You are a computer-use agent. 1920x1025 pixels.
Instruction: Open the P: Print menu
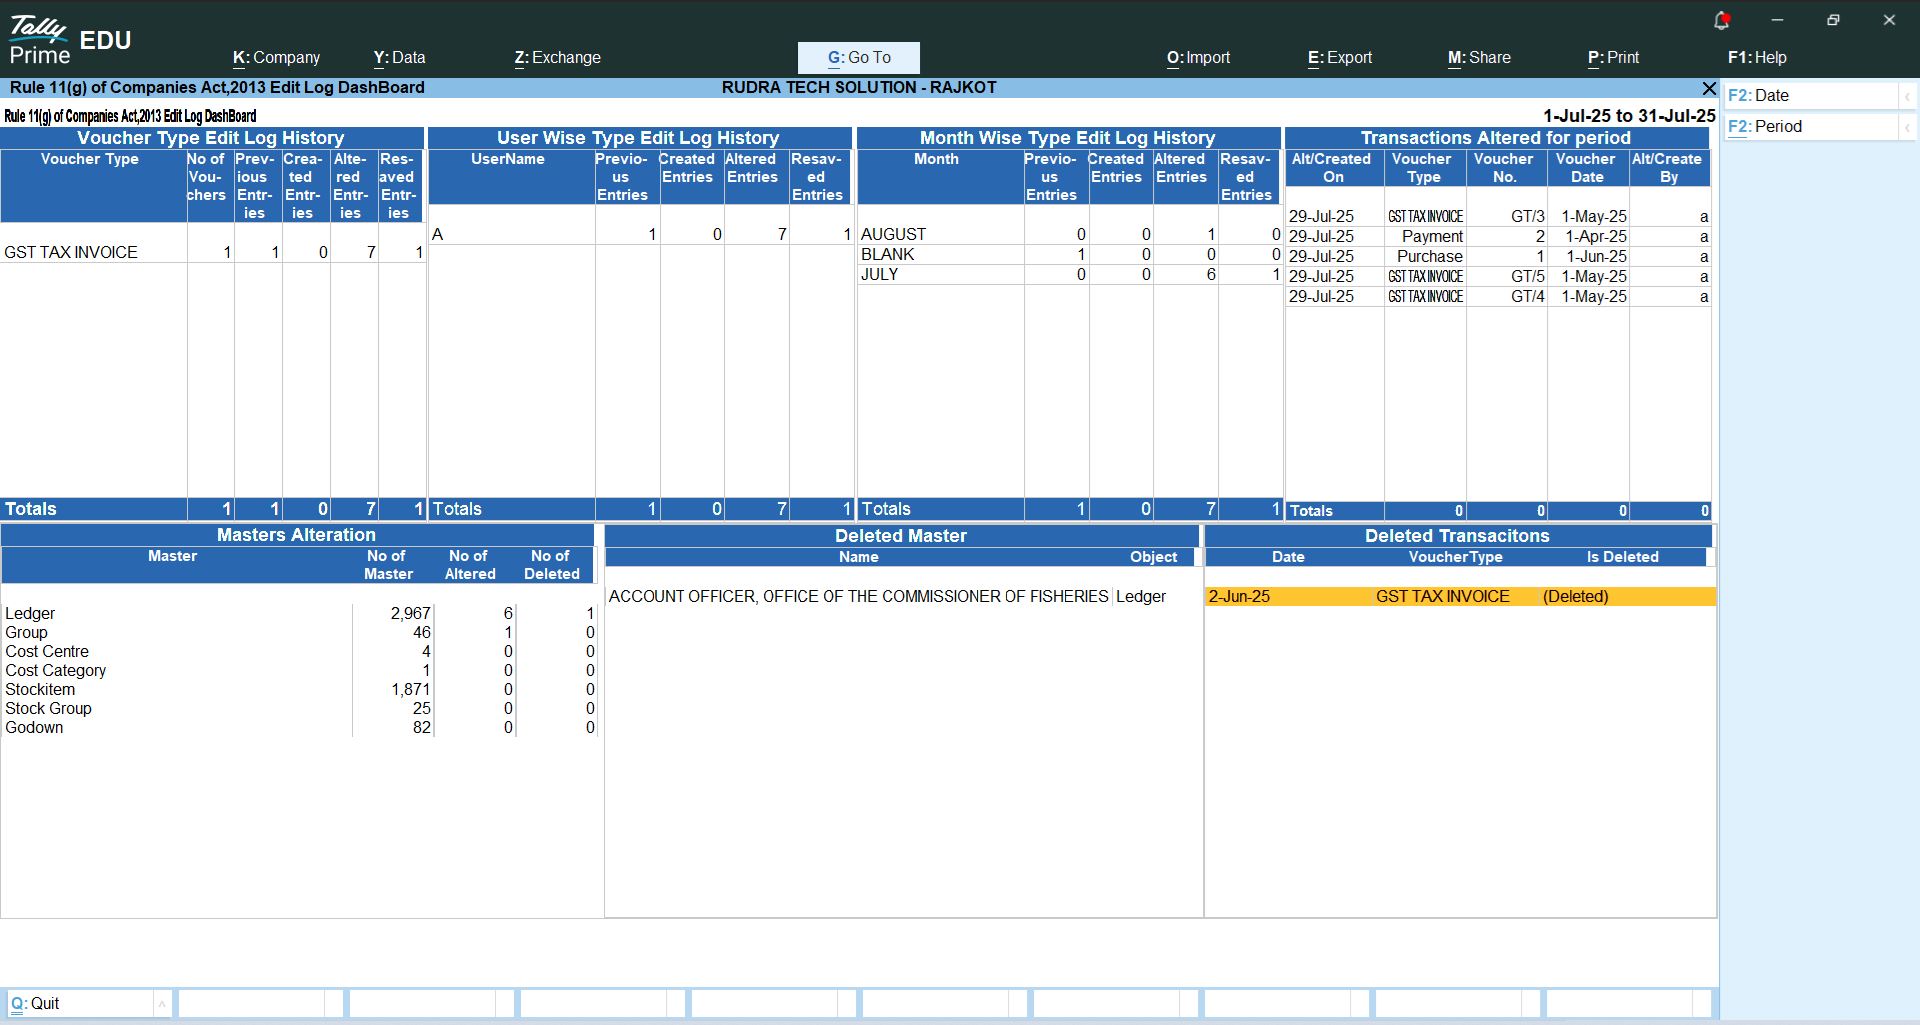tap(1613, 58)
